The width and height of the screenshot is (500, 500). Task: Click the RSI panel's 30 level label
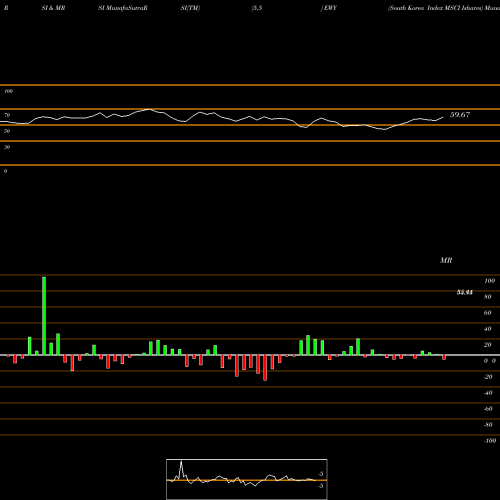coord(7,147)
